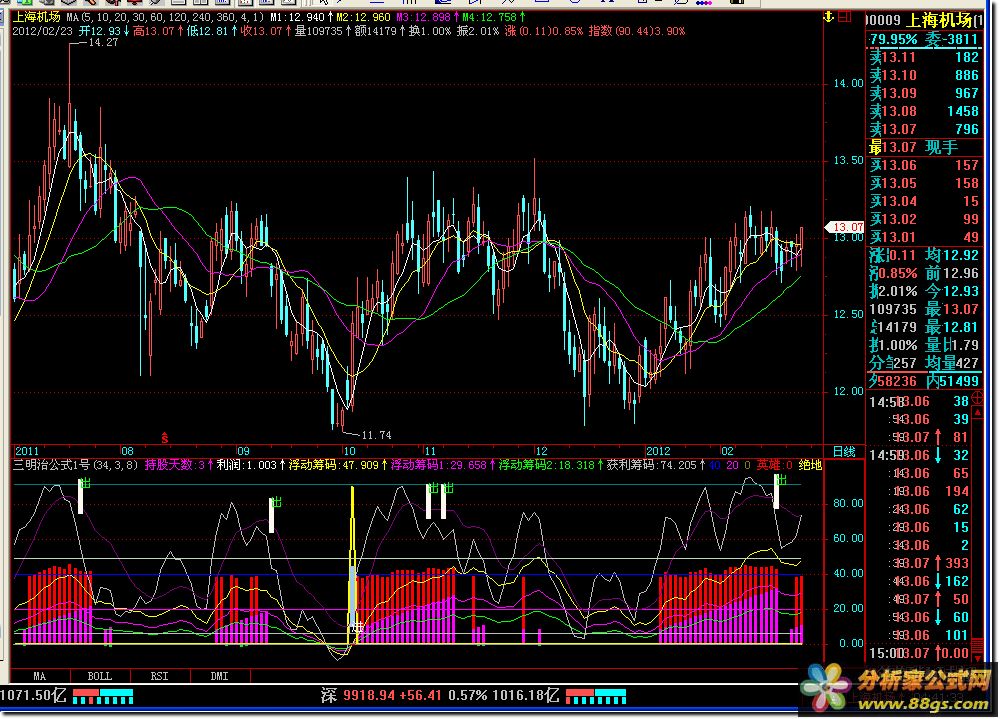Click the trade list scrollbar thumb
The width and height of the screenshot is (1000, 719).
tap(978, 644)
